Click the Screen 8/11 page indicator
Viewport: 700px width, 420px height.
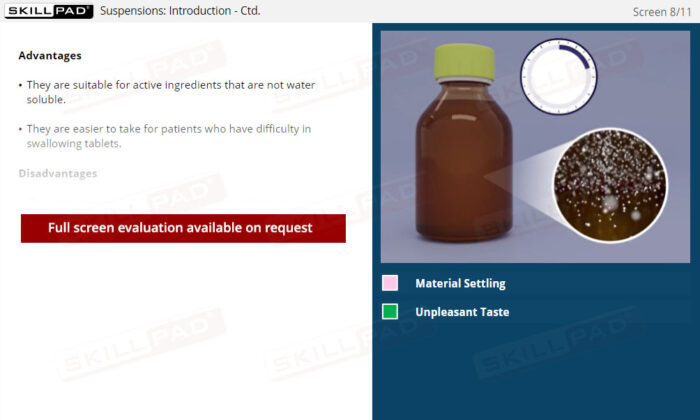662,12
